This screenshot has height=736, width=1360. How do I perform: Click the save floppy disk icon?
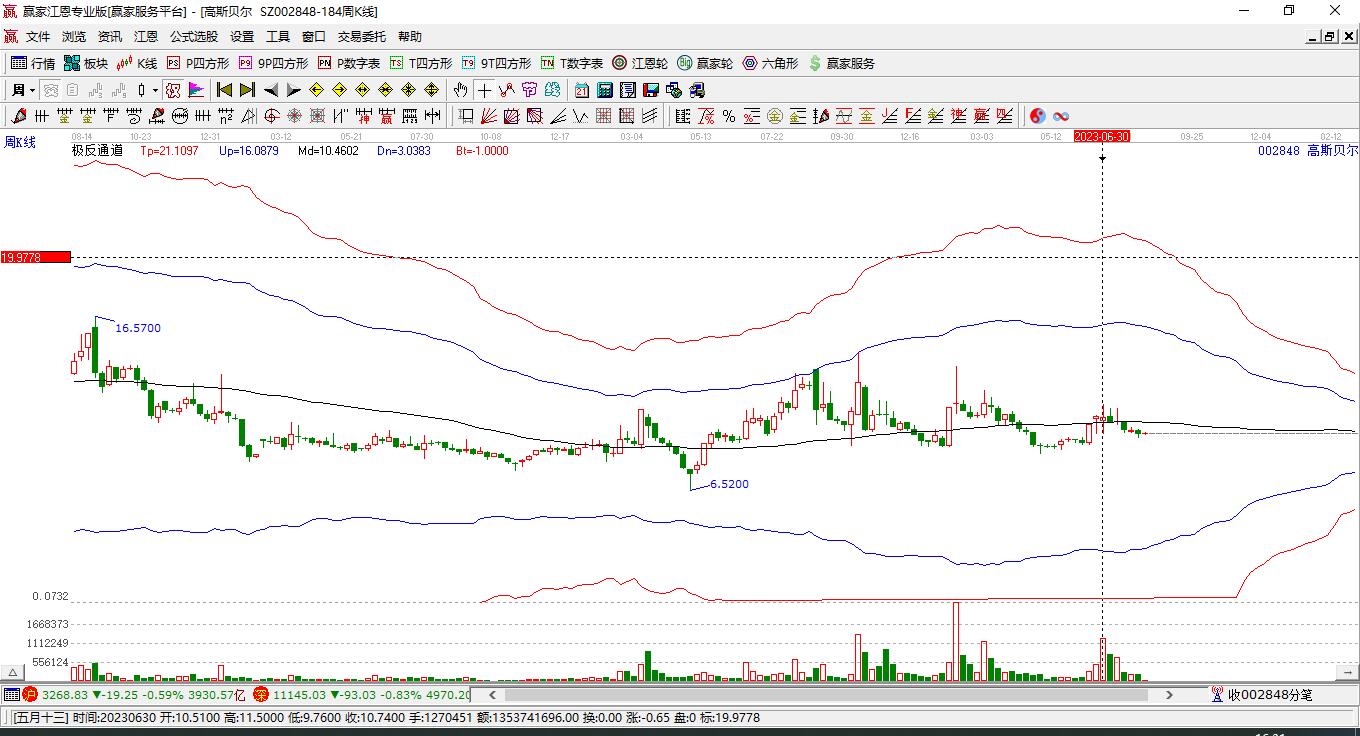click(x=651, y=90)
